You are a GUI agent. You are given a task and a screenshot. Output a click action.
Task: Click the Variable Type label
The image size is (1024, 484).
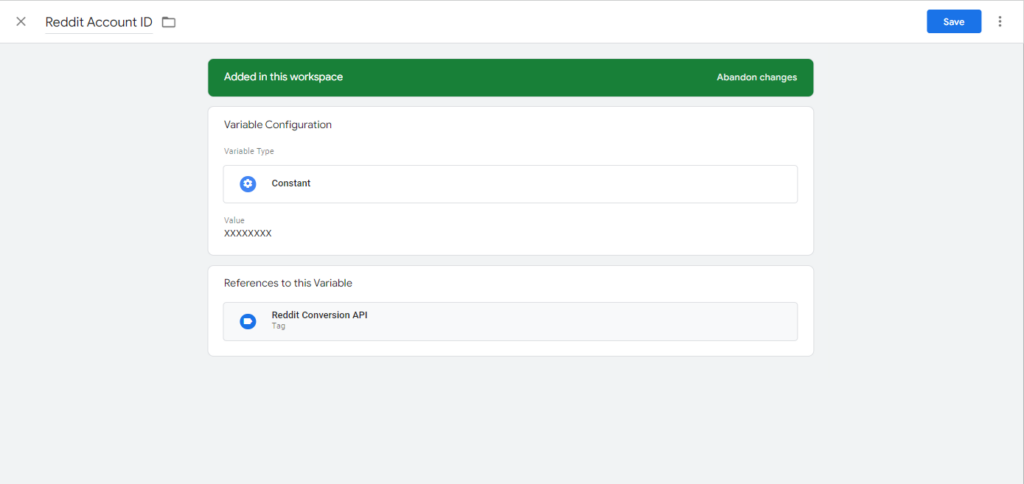[x=249, y=151]
